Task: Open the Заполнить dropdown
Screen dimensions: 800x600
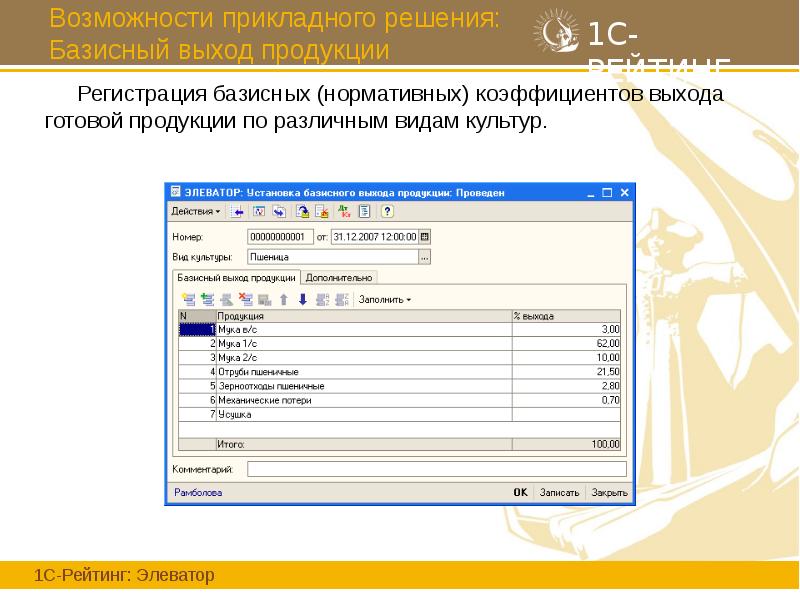Action: click(x=383, y=300)
